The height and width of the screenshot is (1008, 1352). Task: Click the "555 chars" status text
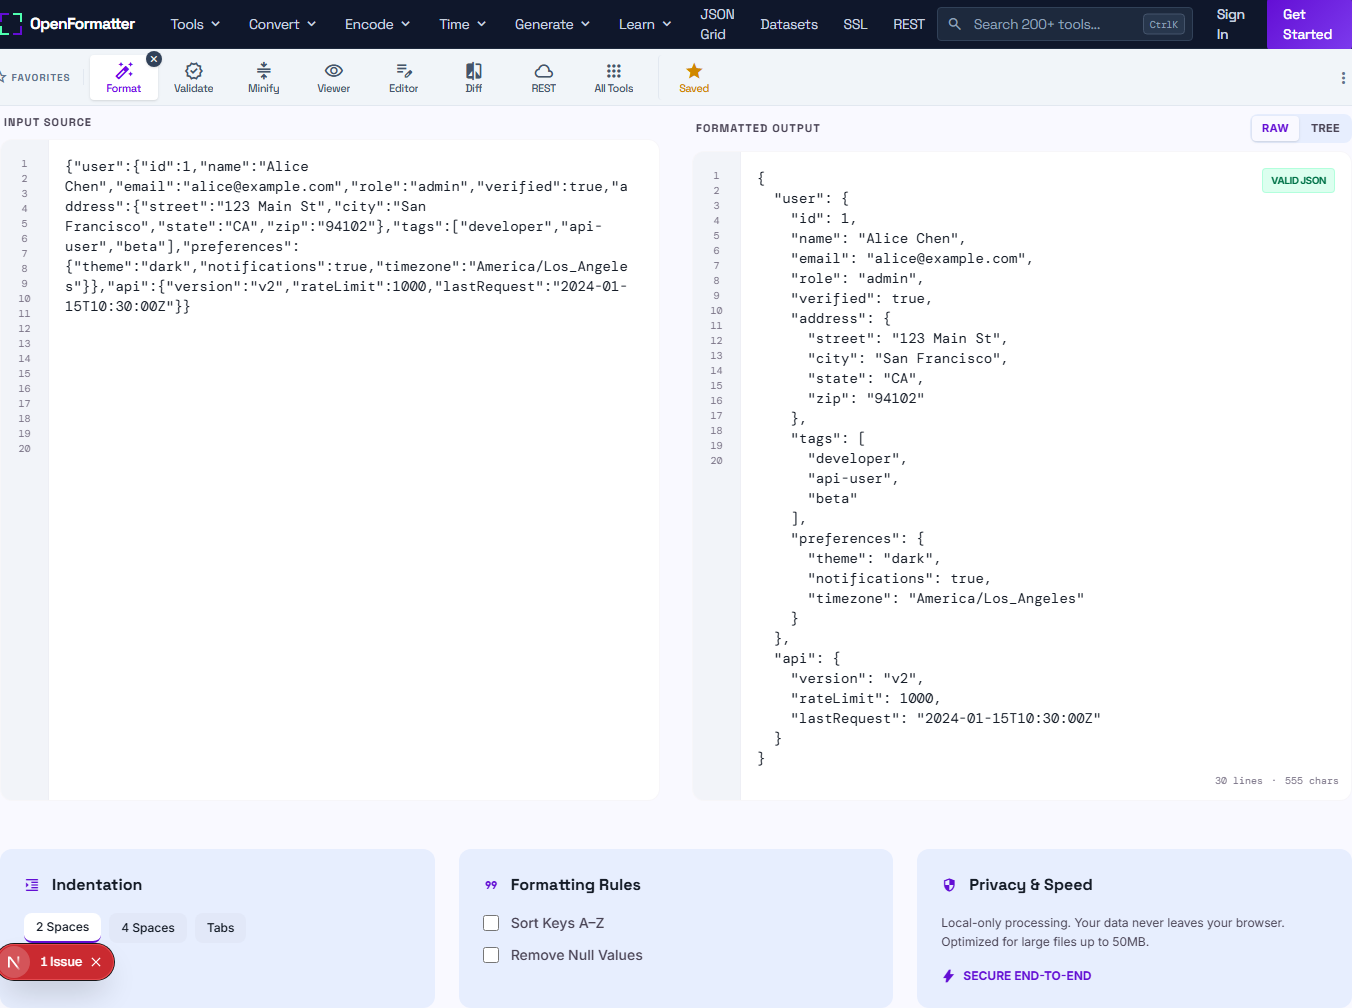(x=1311, y=781)
